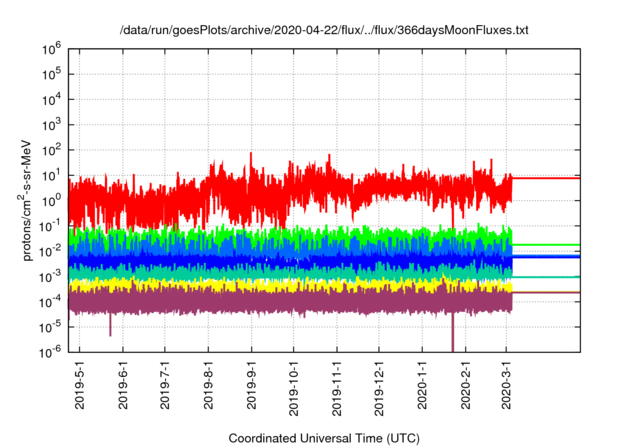This screenshot has width=640, height=448.
Task: Click the 10^6 y-axis tick label
Action: click(x=52, y=47)
